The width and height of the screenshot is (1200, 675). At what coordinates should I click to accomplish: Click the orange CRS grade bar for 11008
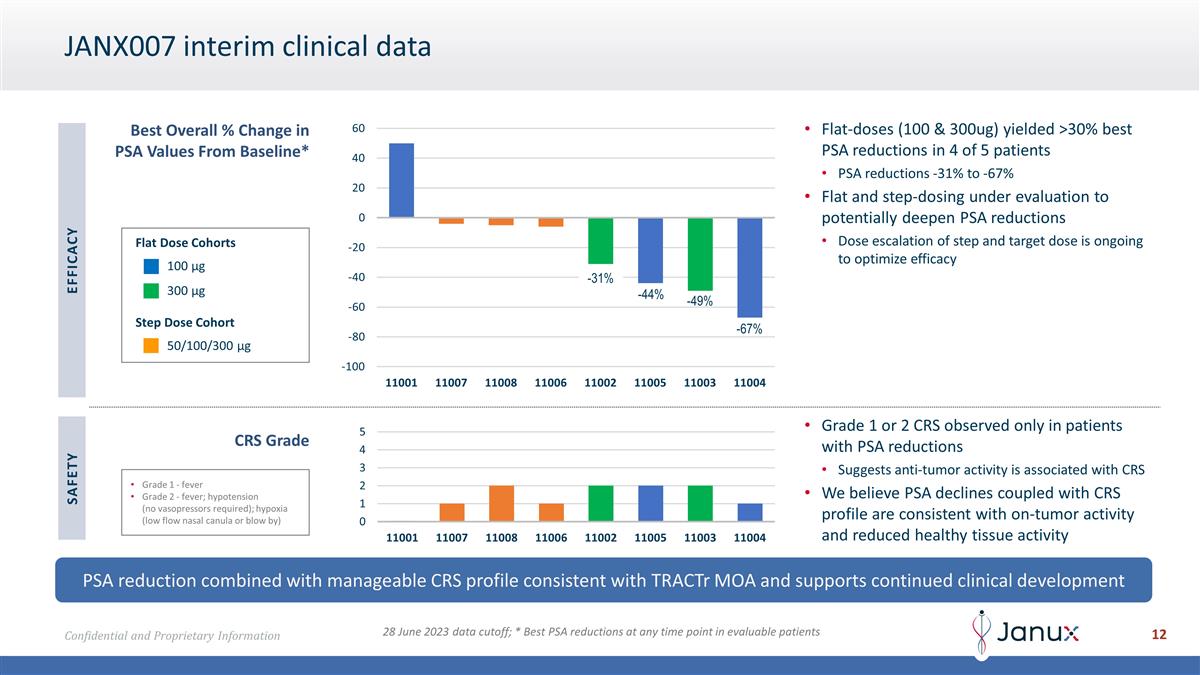(501, 503)
